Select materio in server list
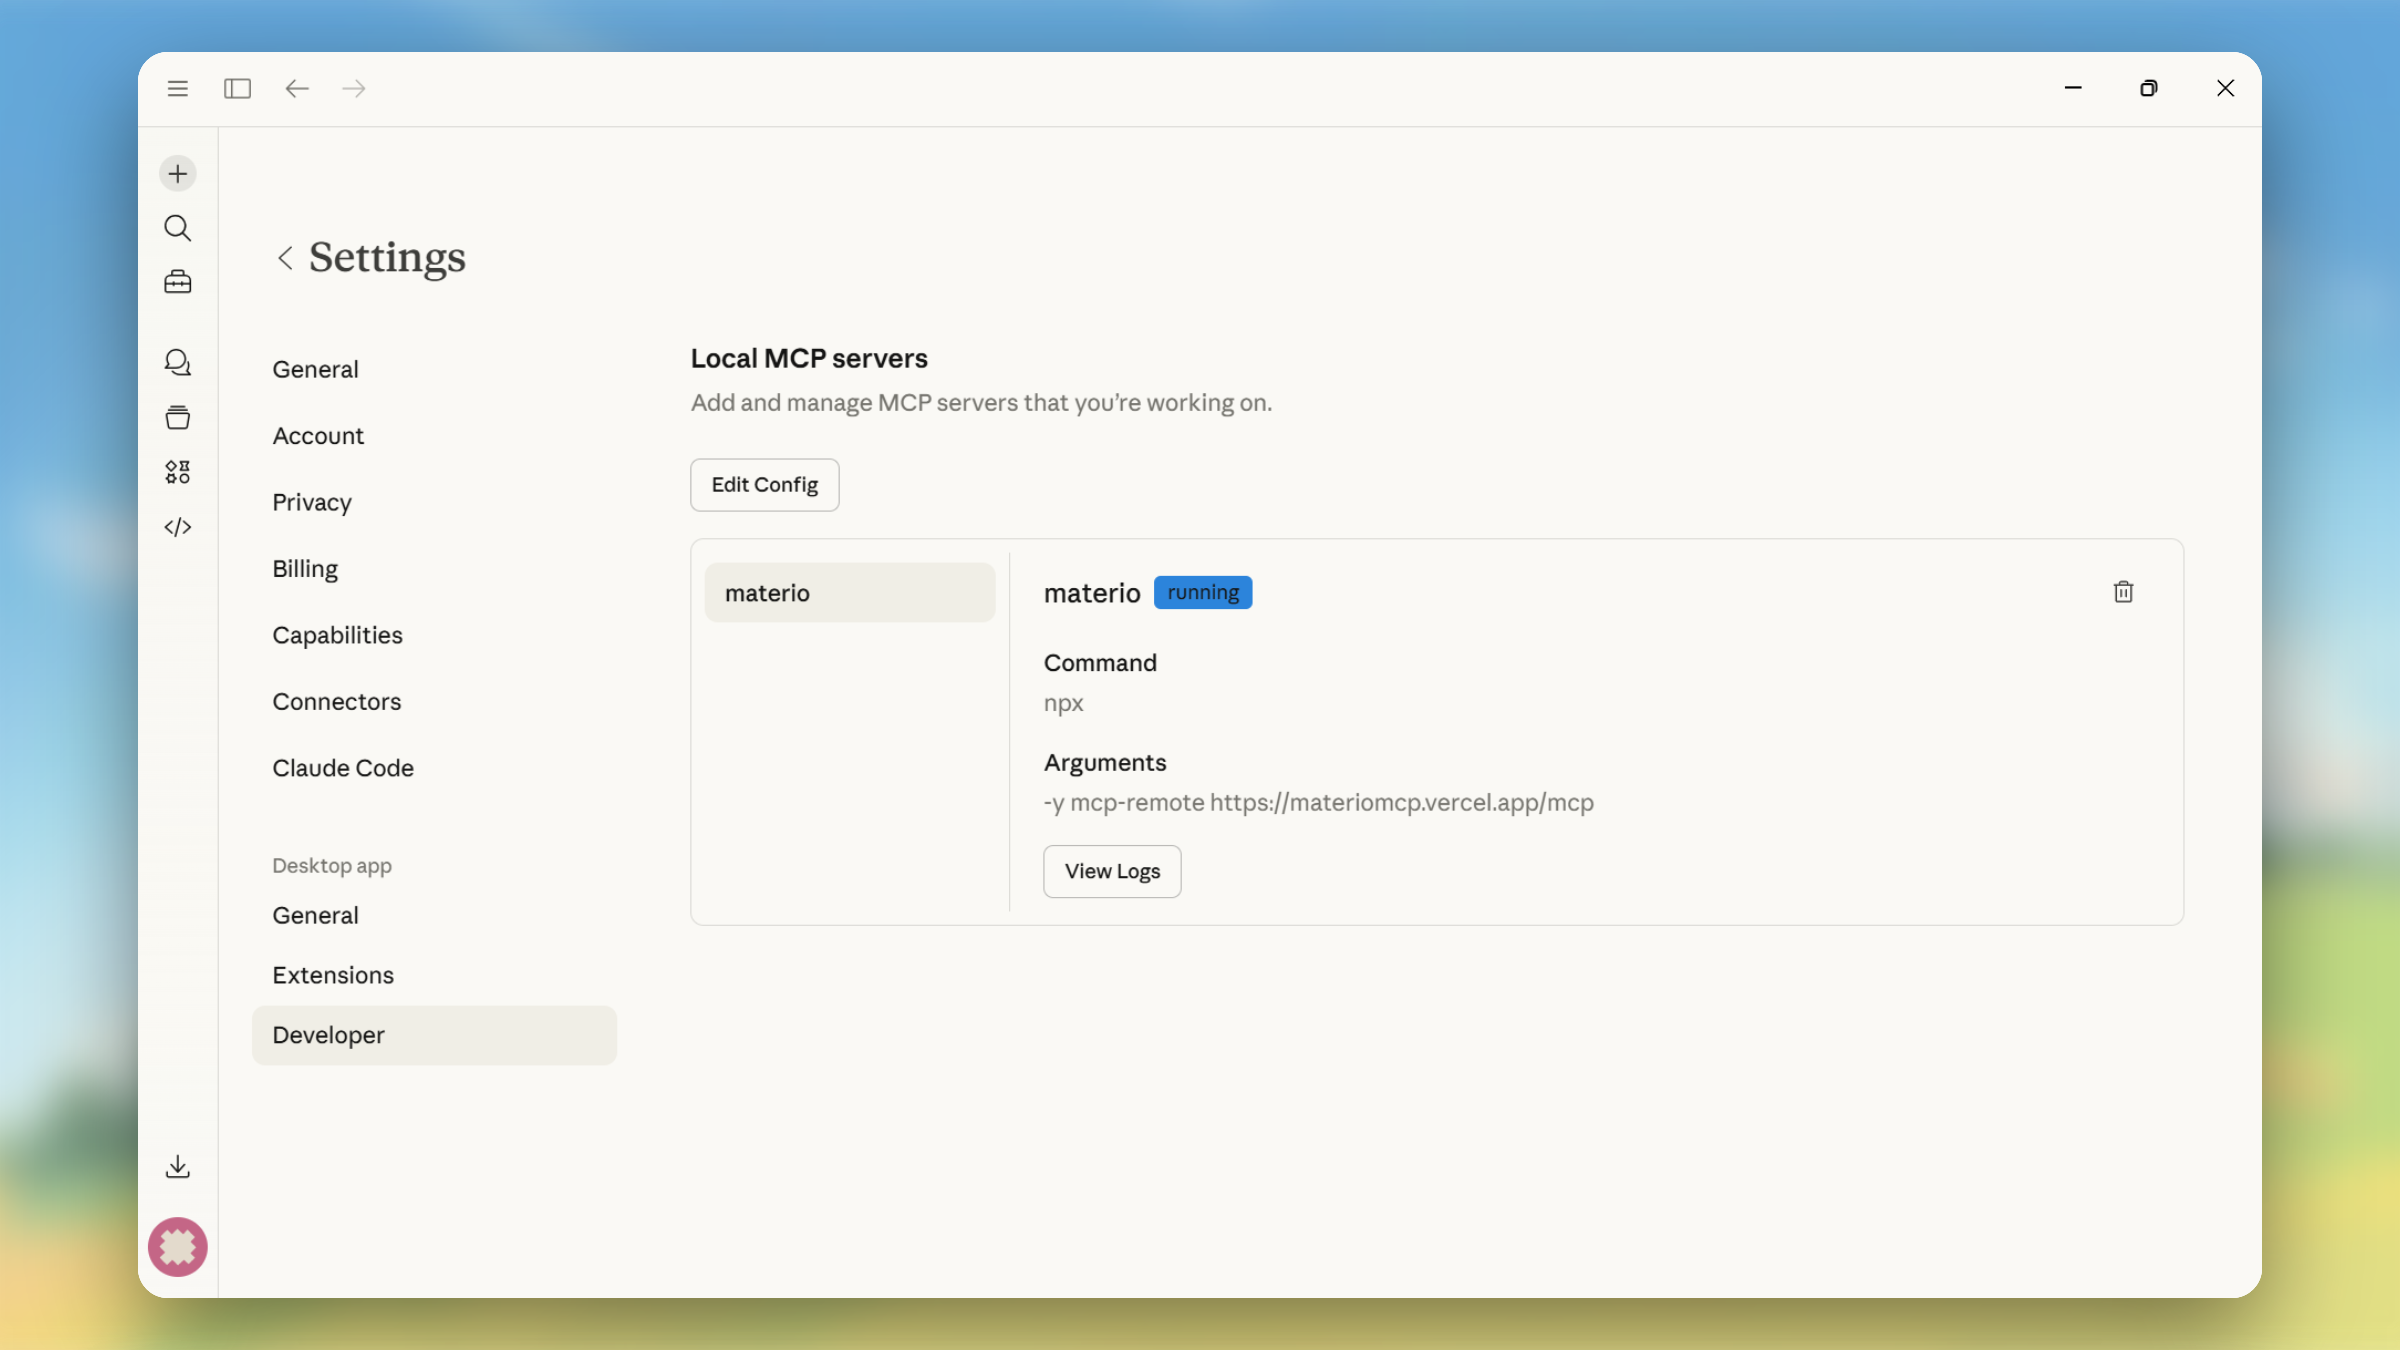Image resolution: width=2400 pixels, height=1350 pixels. (x=849, y=593)
